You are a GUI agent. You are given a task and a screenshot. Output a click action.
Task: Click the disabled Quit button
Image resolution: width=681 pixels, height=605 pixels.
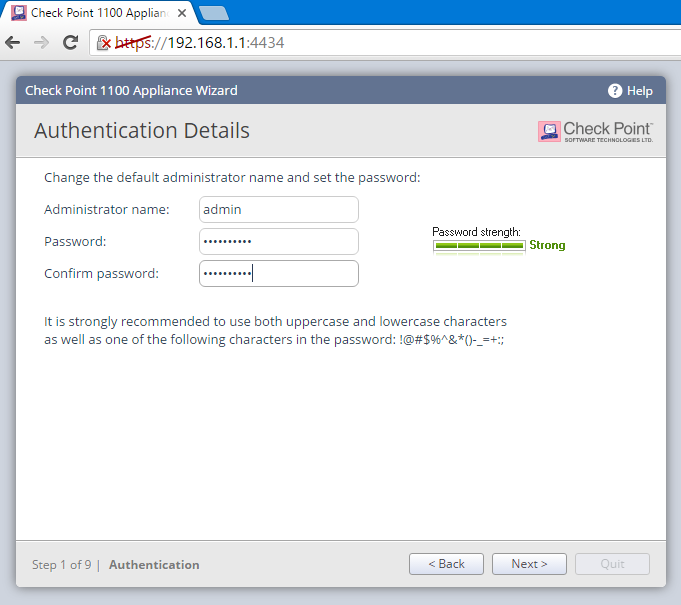coord(612,564)
